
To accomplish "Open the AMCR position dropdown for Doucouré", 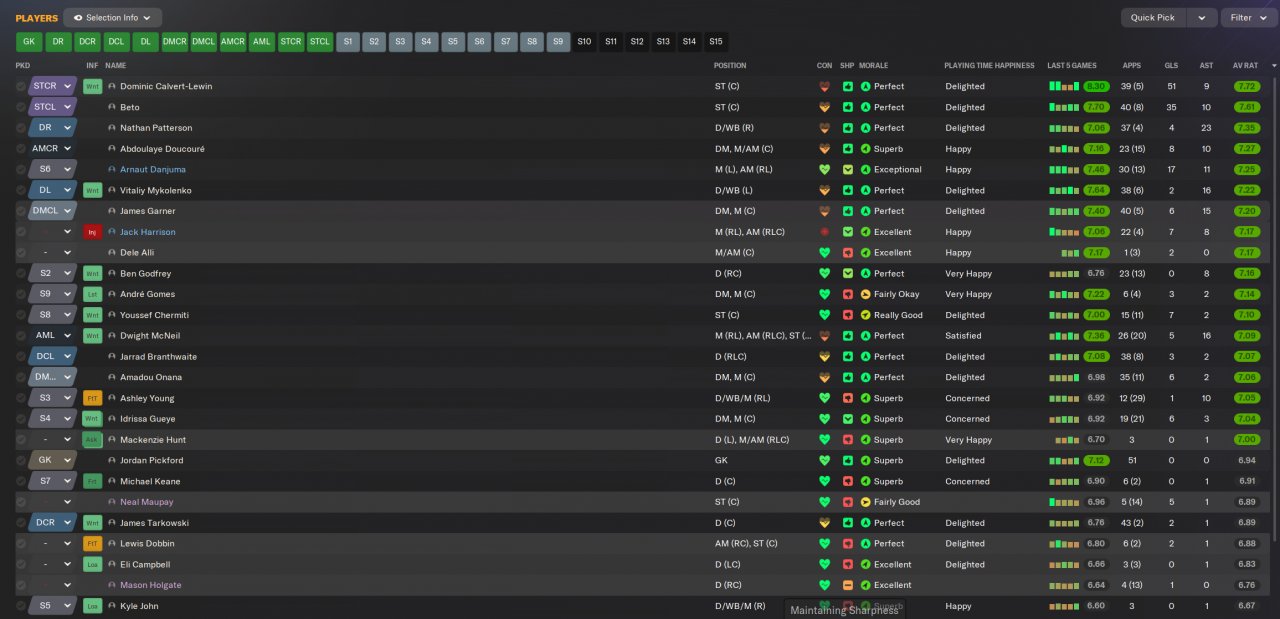I will [53, 149].
